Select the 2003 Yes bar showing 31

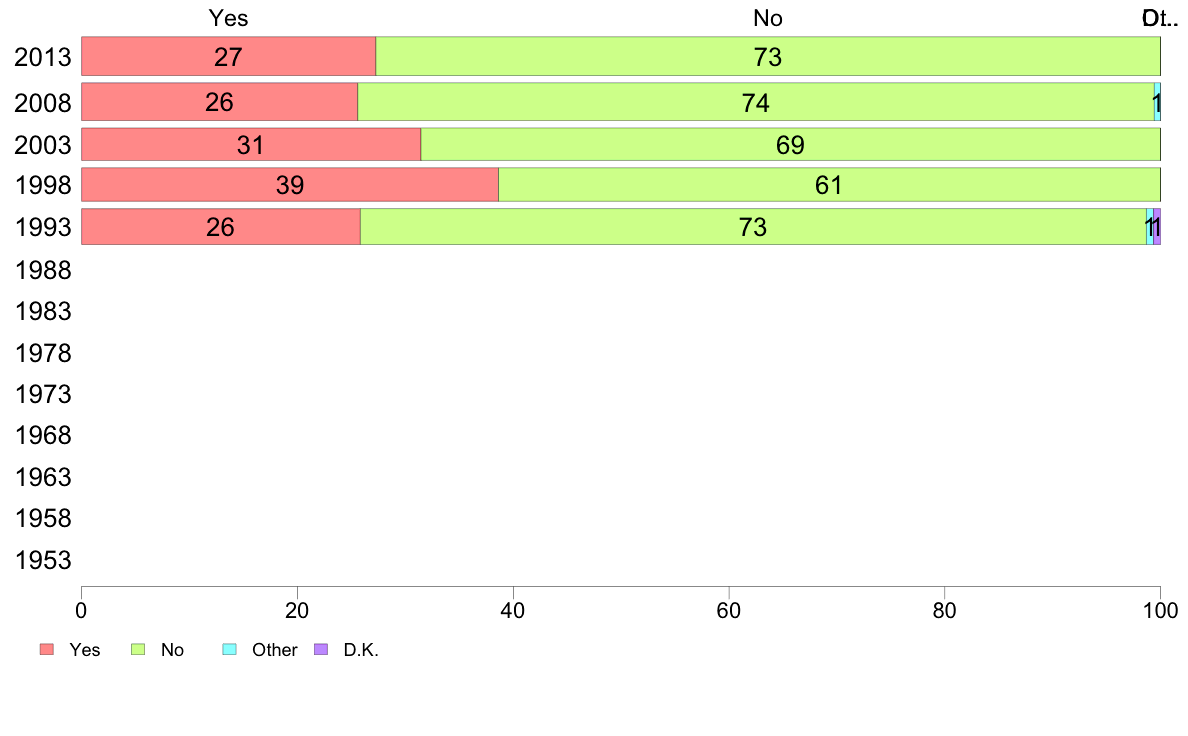coord(250,145)
